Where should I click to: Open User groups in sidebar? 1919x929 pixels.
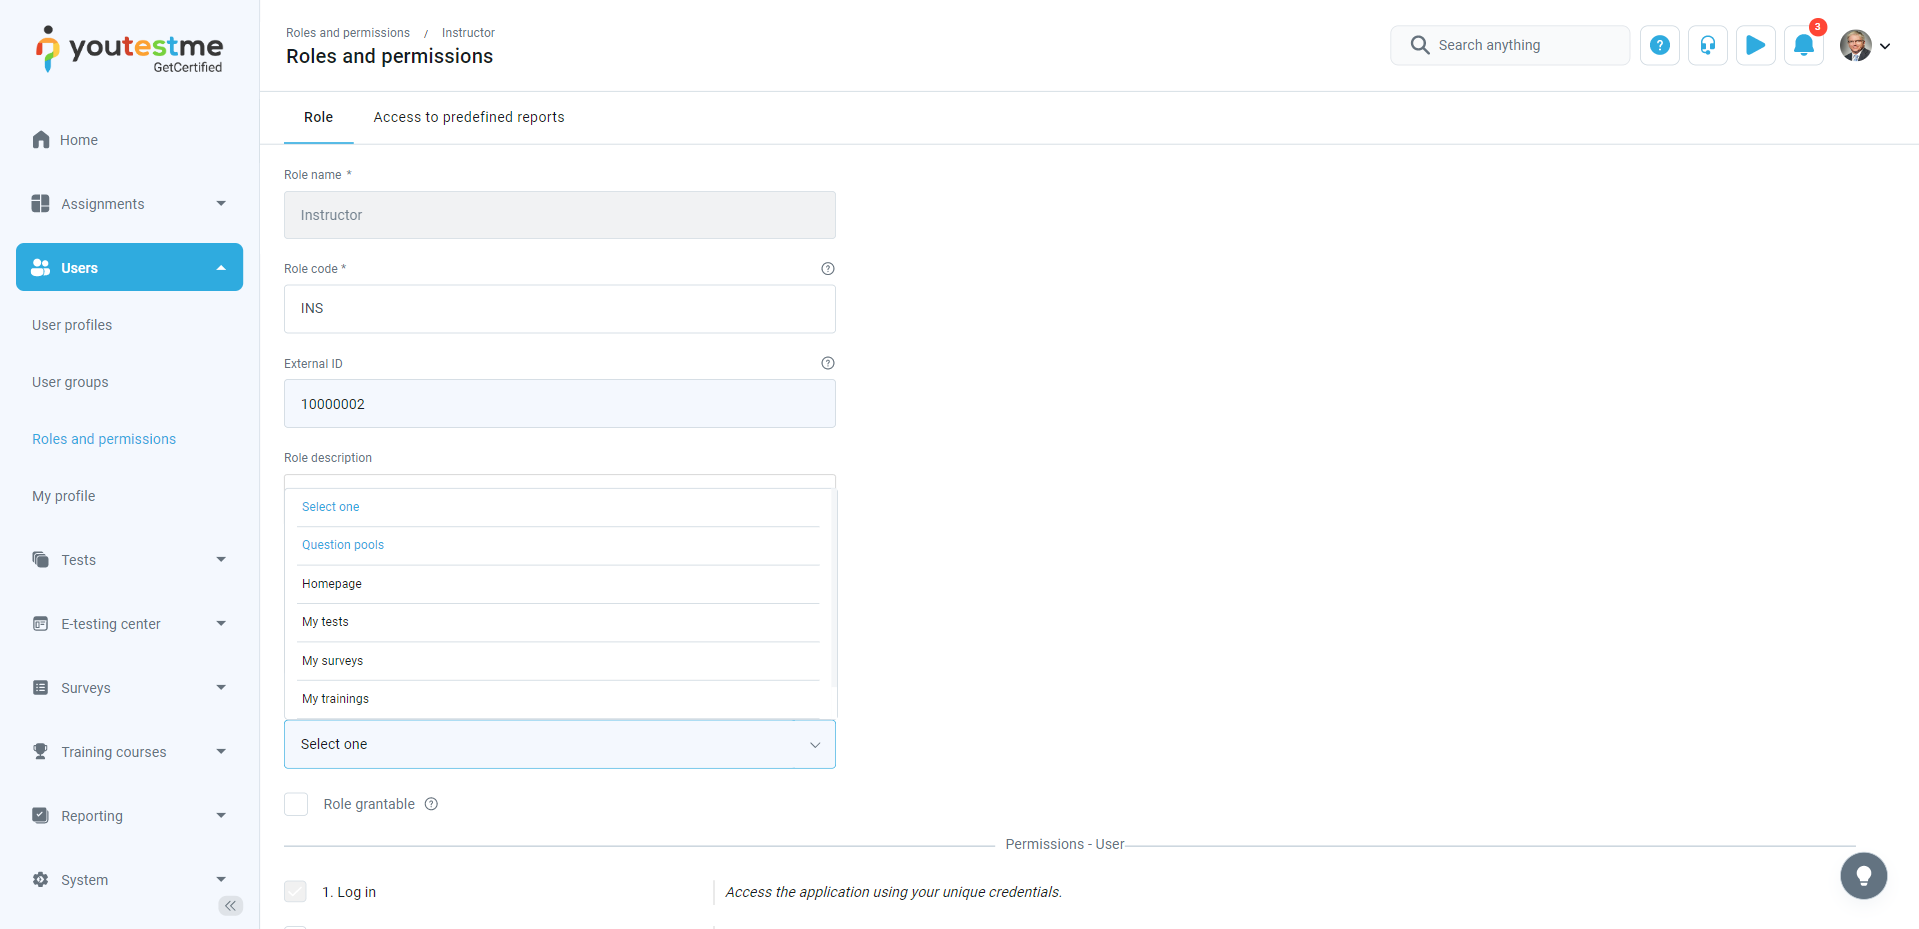tap(70, 382)
